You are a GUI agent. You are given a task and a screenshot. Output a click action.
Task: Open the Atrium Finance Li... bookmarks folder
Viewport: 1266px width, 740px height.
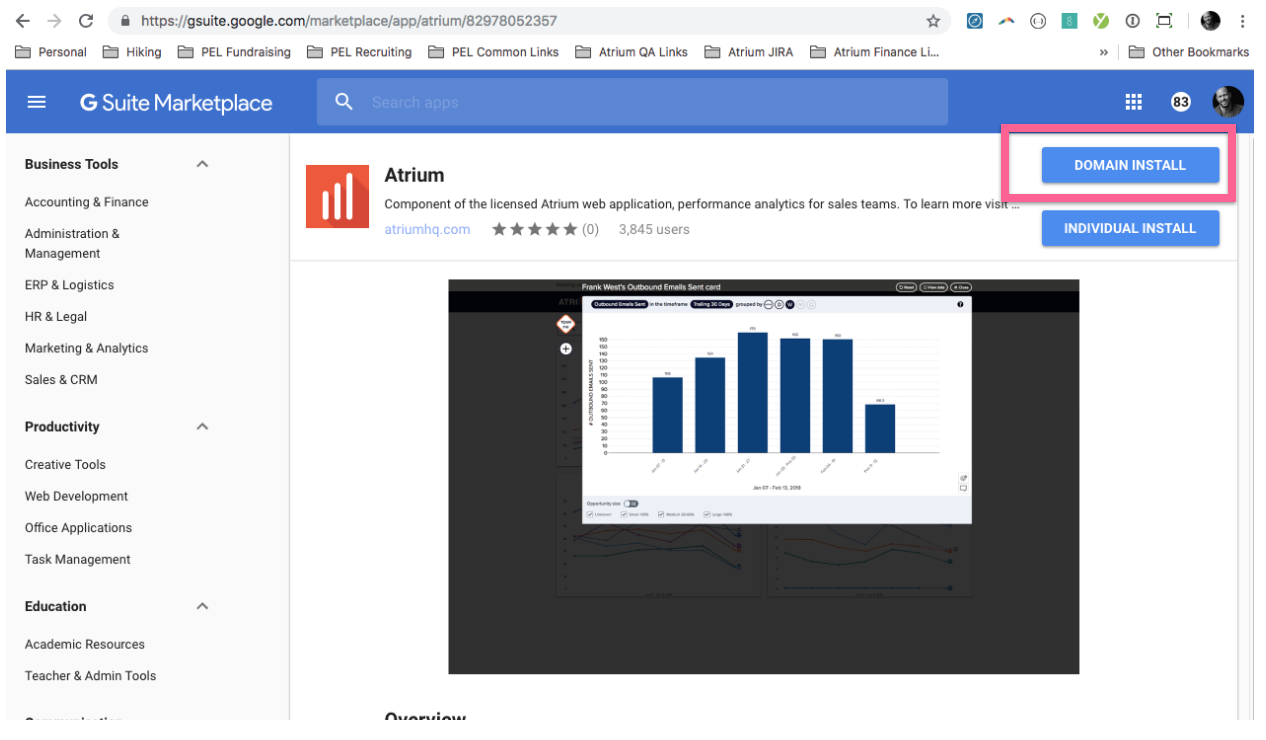[x=875, y=52]
